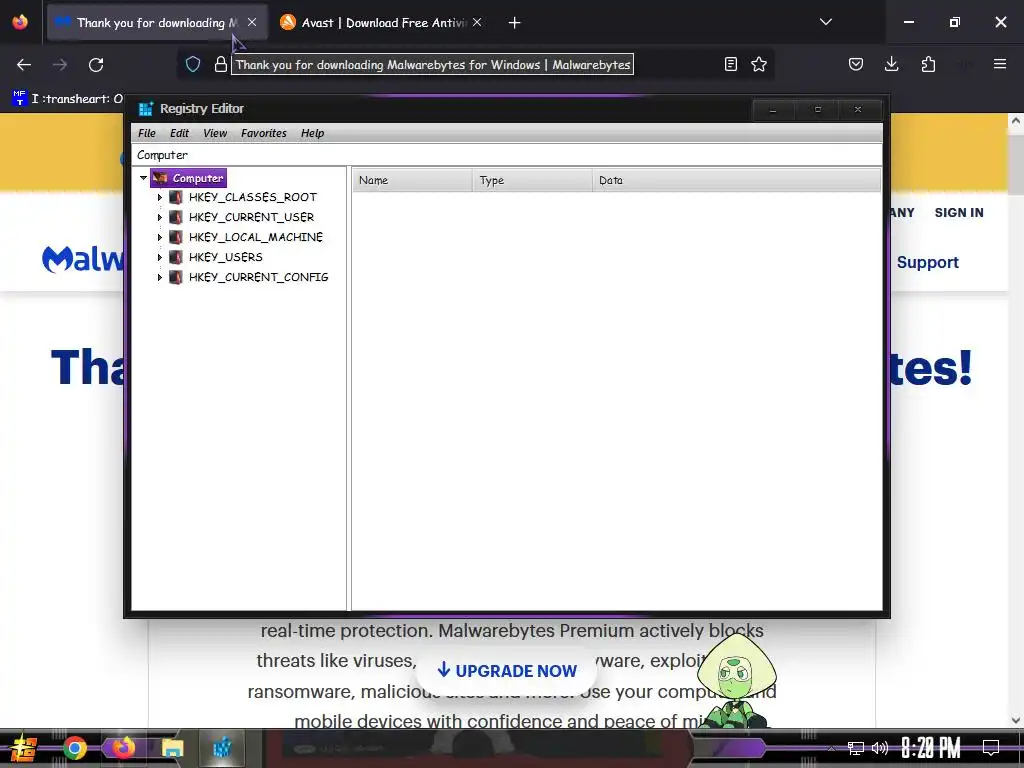This screenshot has width=1024, height=768.
Task: Expand the HKEY_USERS key
Action: (x=160, y=257)
